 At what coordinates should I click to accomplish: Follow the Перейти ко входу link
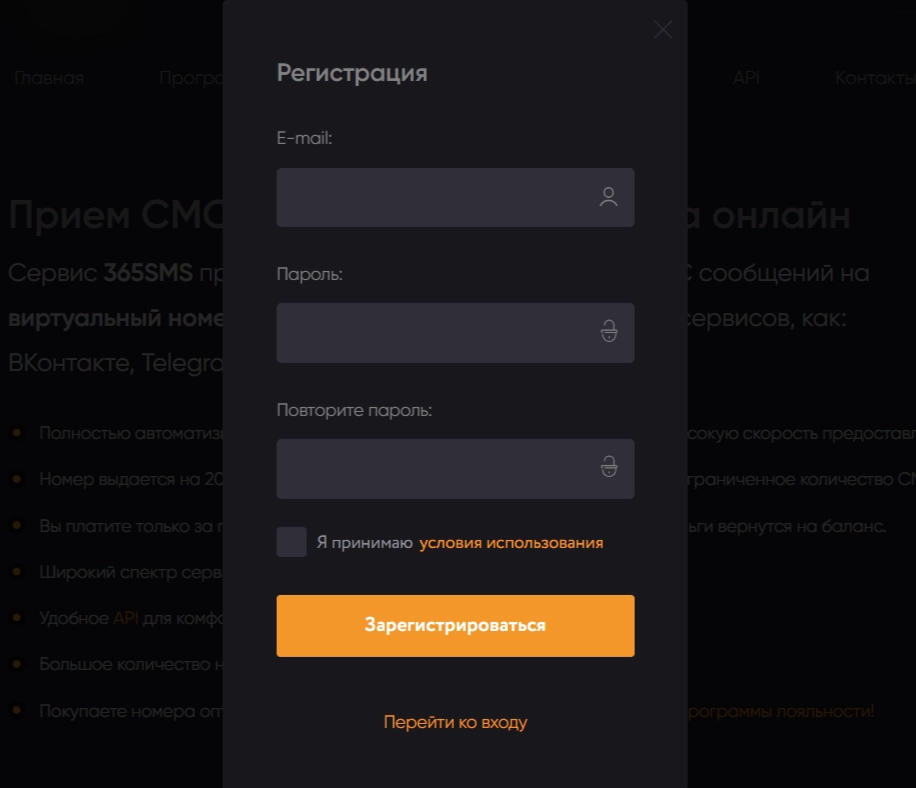point(455,722)
